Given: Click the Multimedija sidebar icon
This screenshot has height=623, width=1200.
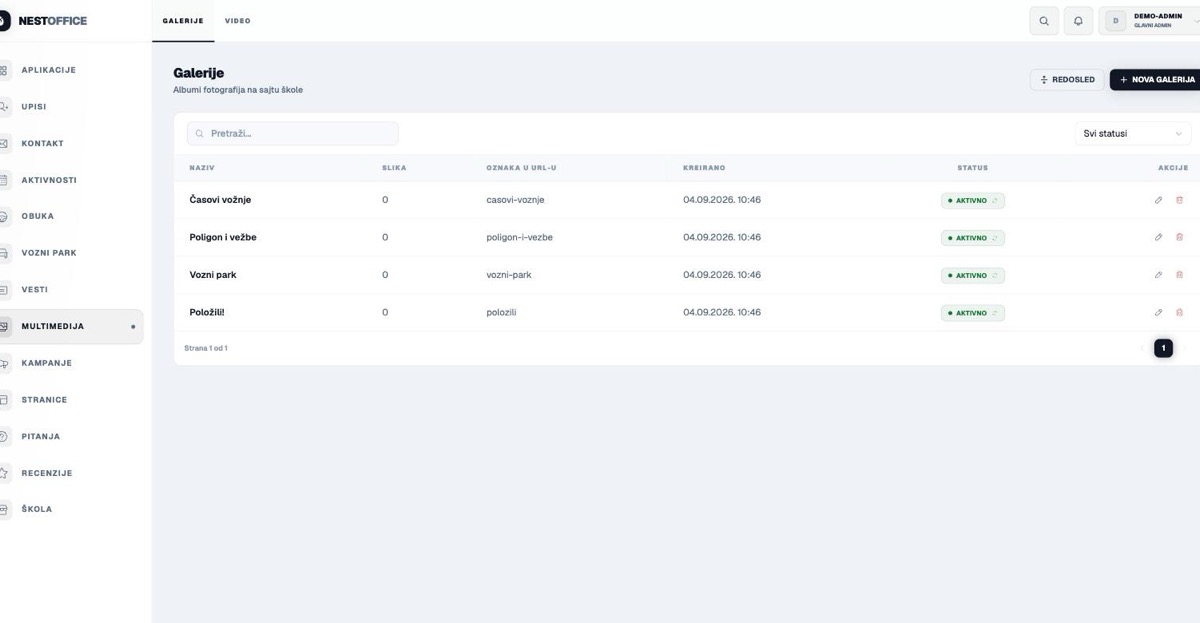Looking at the screenshot, I should tap(3, 326).
